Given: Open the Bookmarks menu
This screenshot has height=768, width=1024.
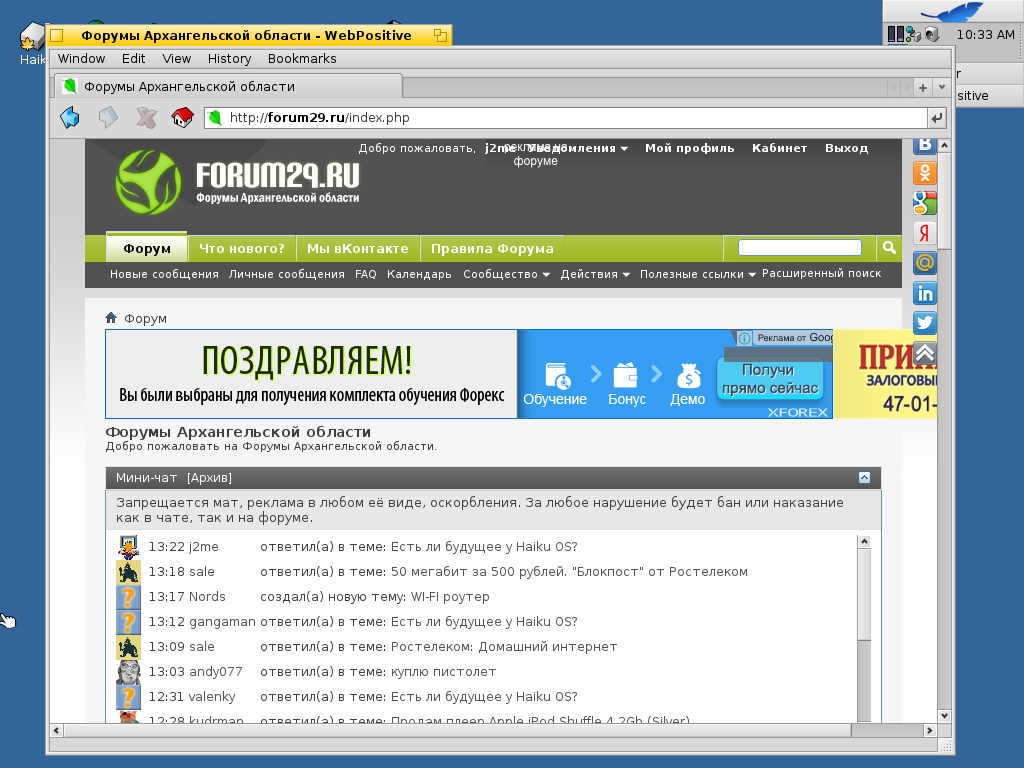Looking at the screenshot, I should (302, 59).
